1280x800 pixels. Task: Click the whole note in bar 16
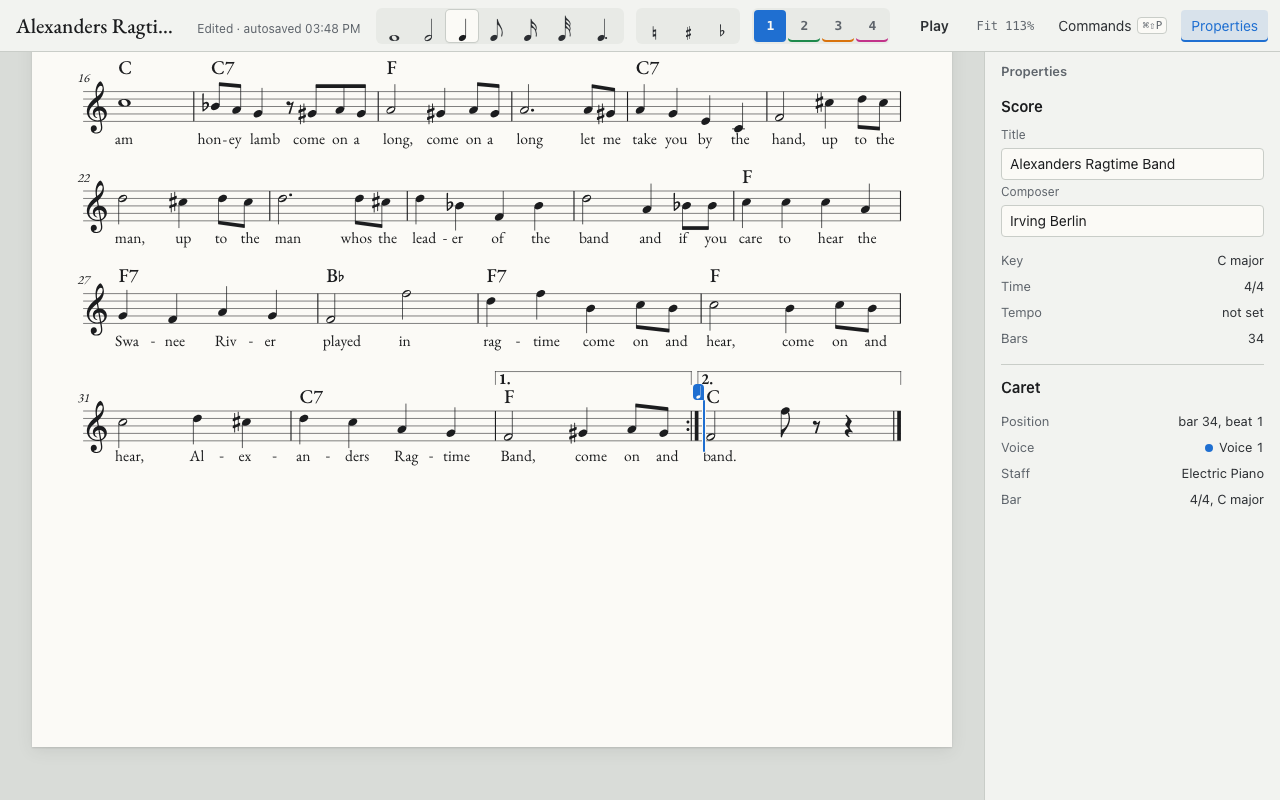pos(124,102)
